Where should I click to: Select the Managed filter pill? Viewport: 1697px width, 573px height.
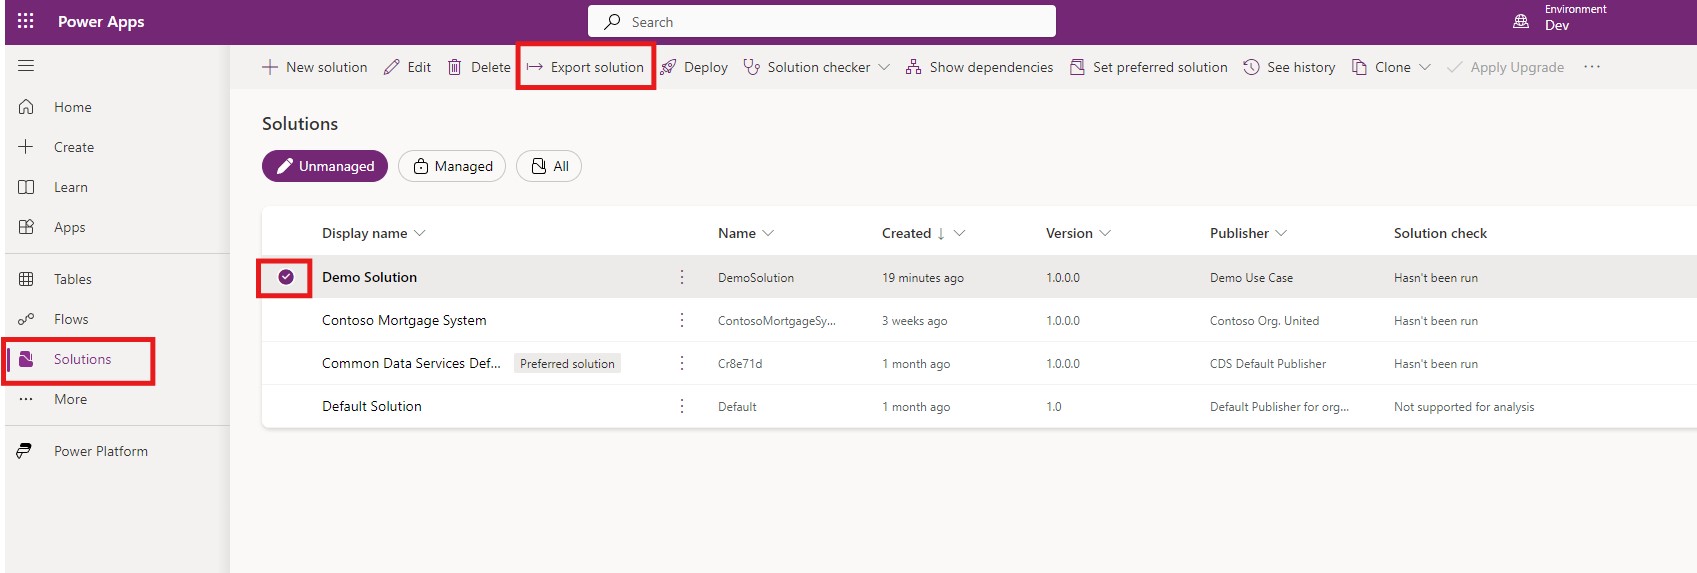tap(452, 166)
